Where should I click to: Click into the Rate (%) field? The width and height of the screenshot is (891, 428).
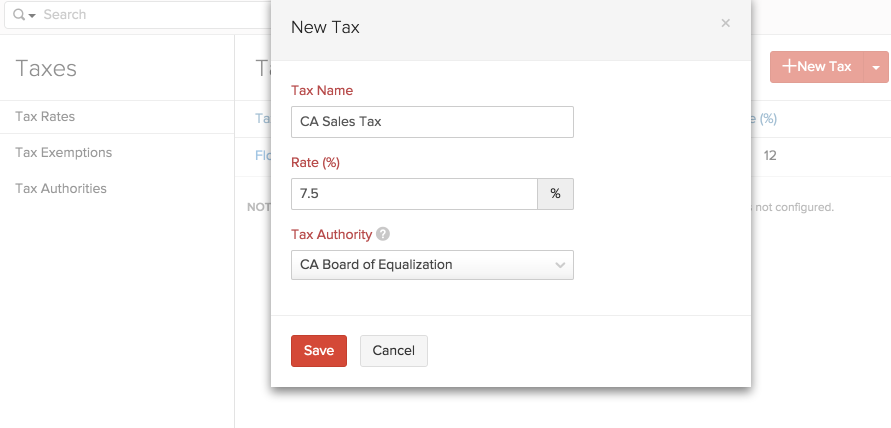pyautogui.click(x=414, y=194)
